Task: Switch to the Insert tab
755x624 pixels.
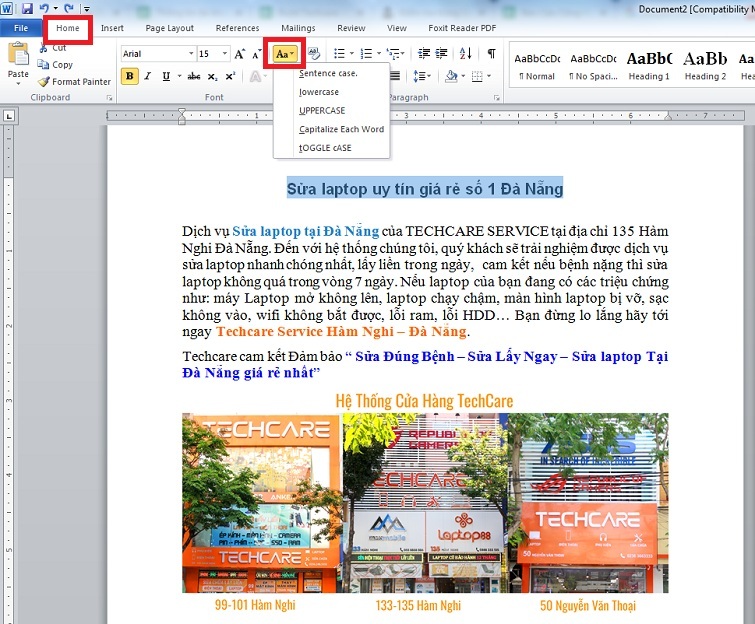Action: 112,28
